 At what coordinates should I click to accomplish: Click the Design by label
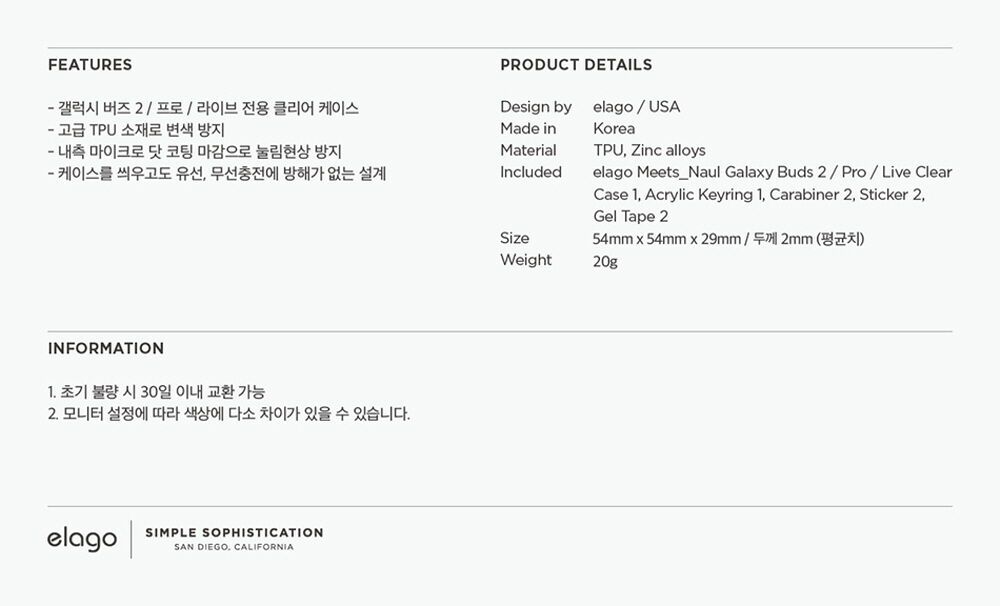pos(536,107)
